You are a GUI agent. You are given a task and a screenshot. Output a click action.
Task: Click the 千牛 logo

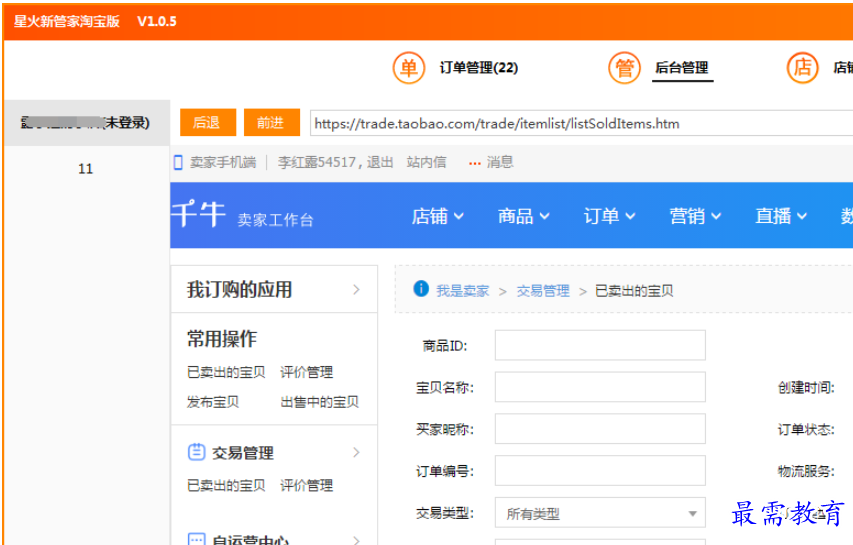point(198,214)
